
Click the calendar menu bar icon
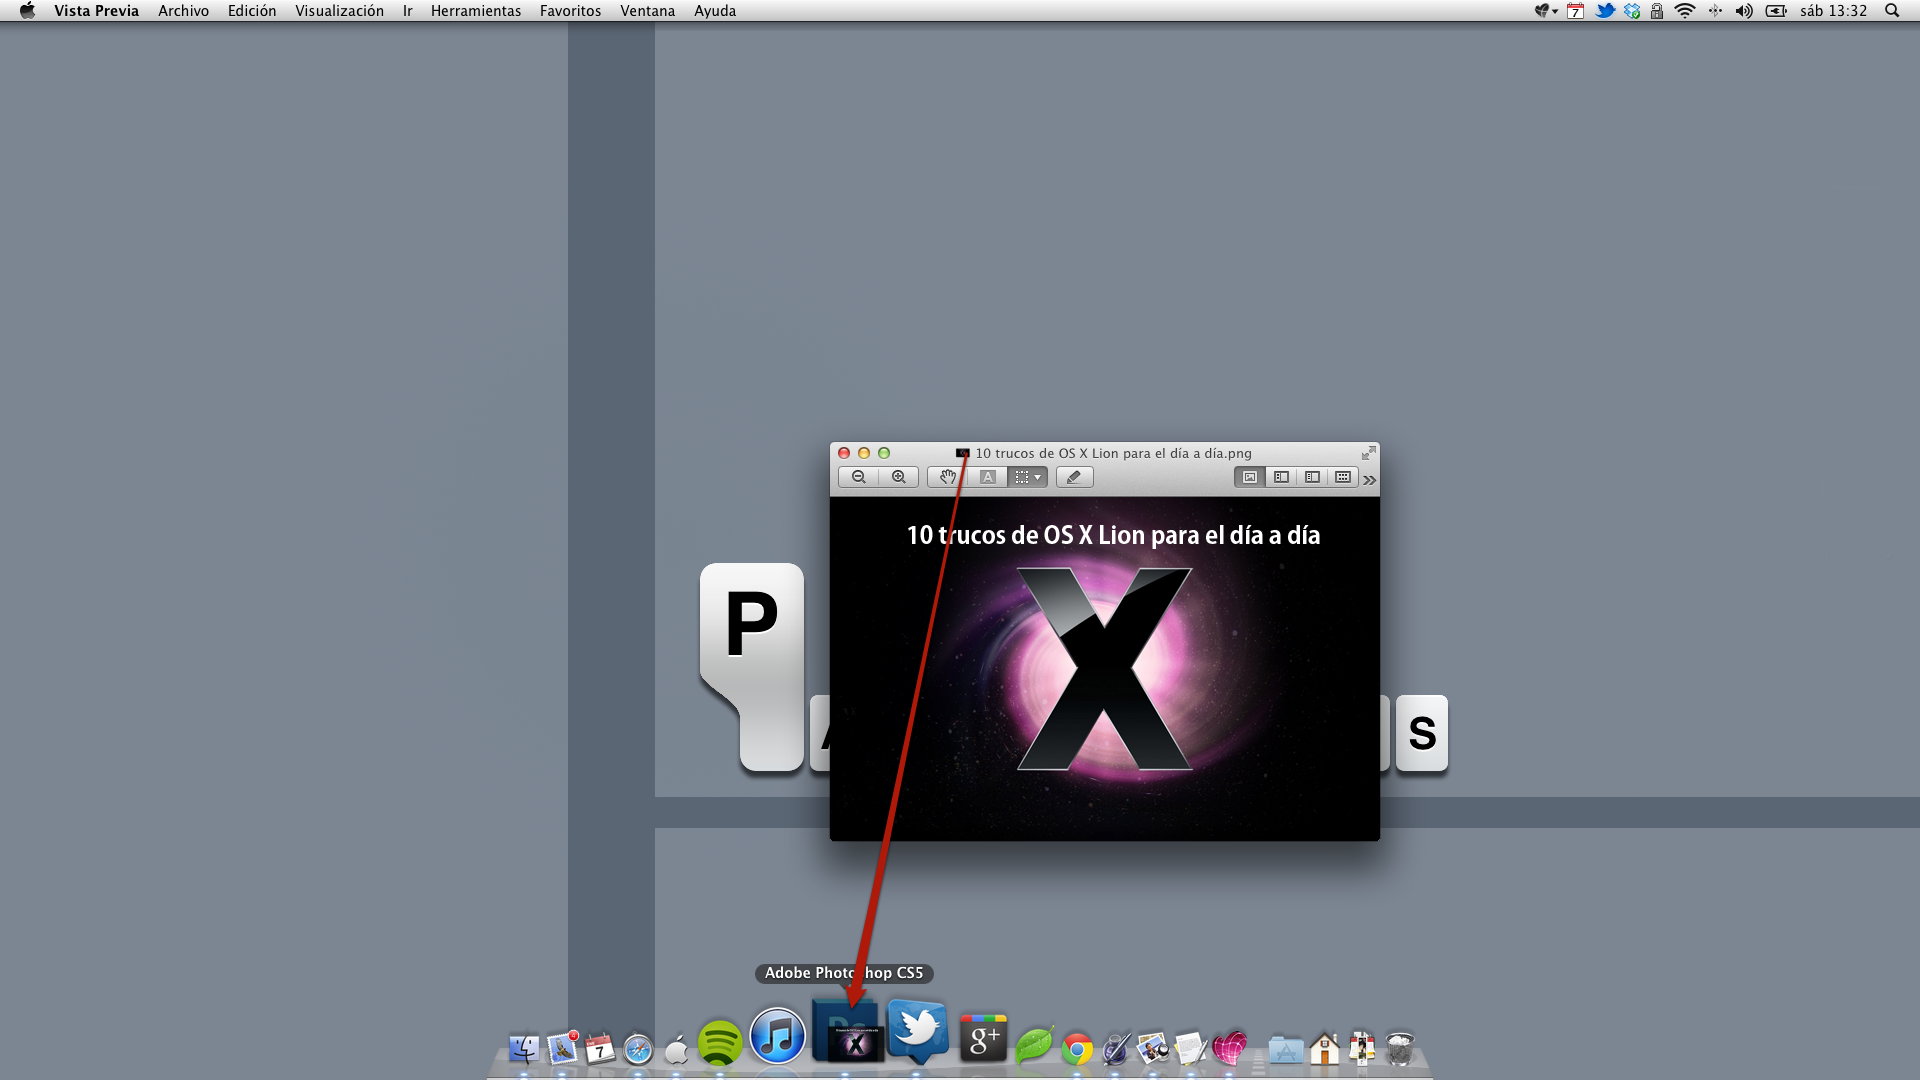click(x=1575, y=11)
